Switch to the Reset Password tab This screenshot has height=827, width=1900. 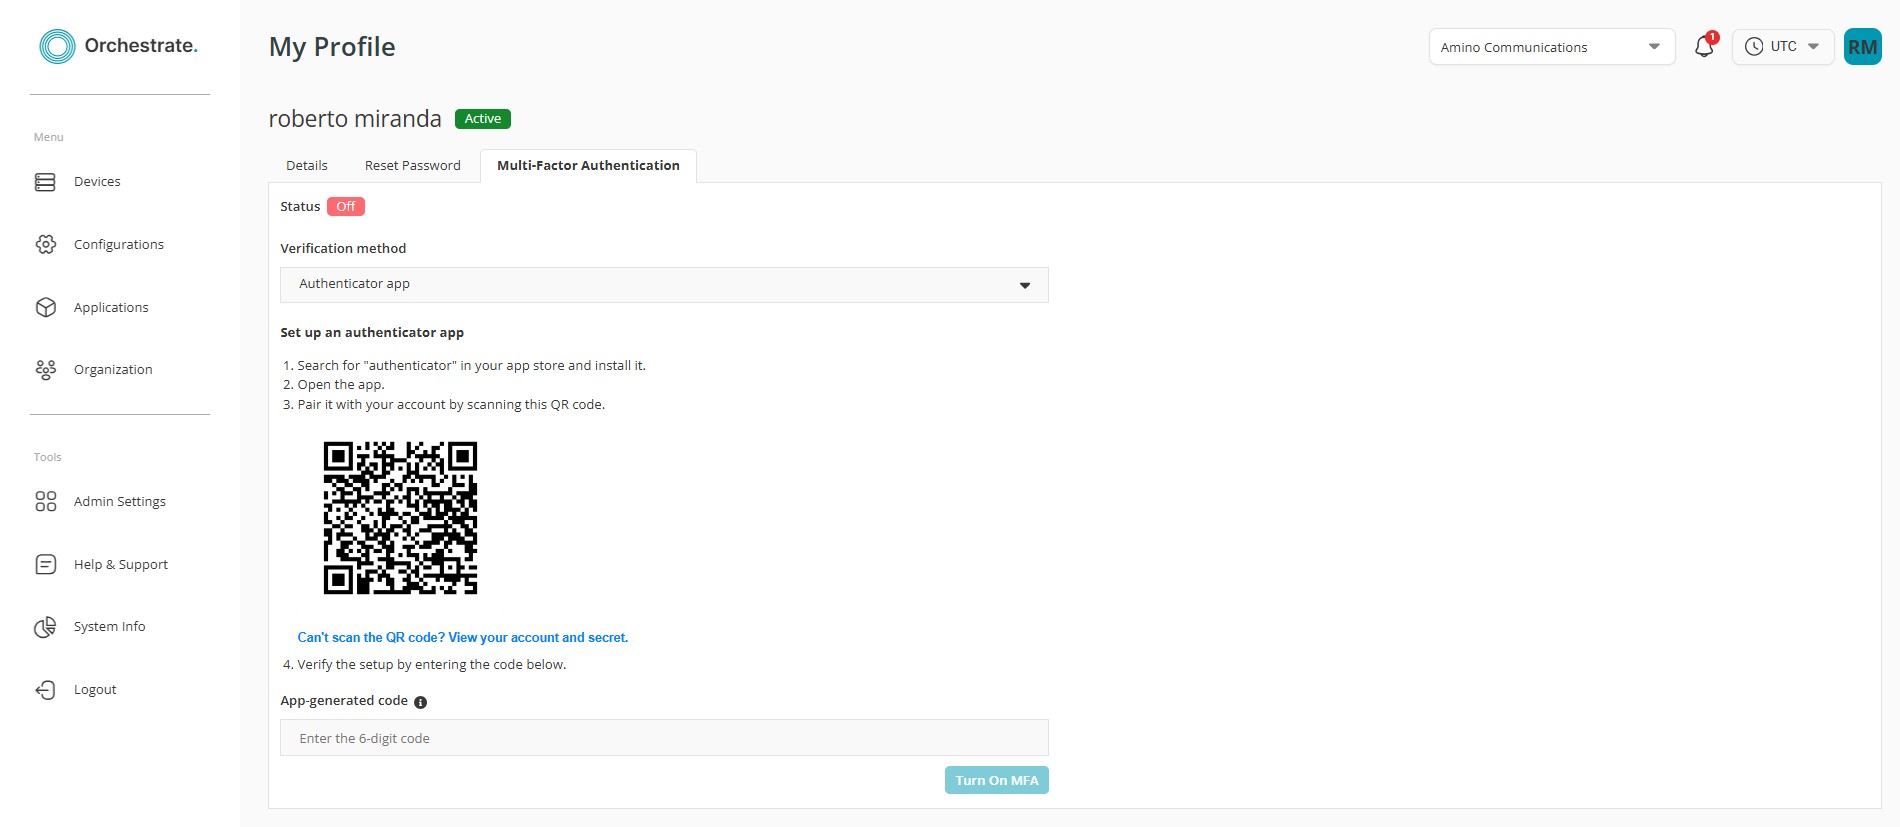412,166
